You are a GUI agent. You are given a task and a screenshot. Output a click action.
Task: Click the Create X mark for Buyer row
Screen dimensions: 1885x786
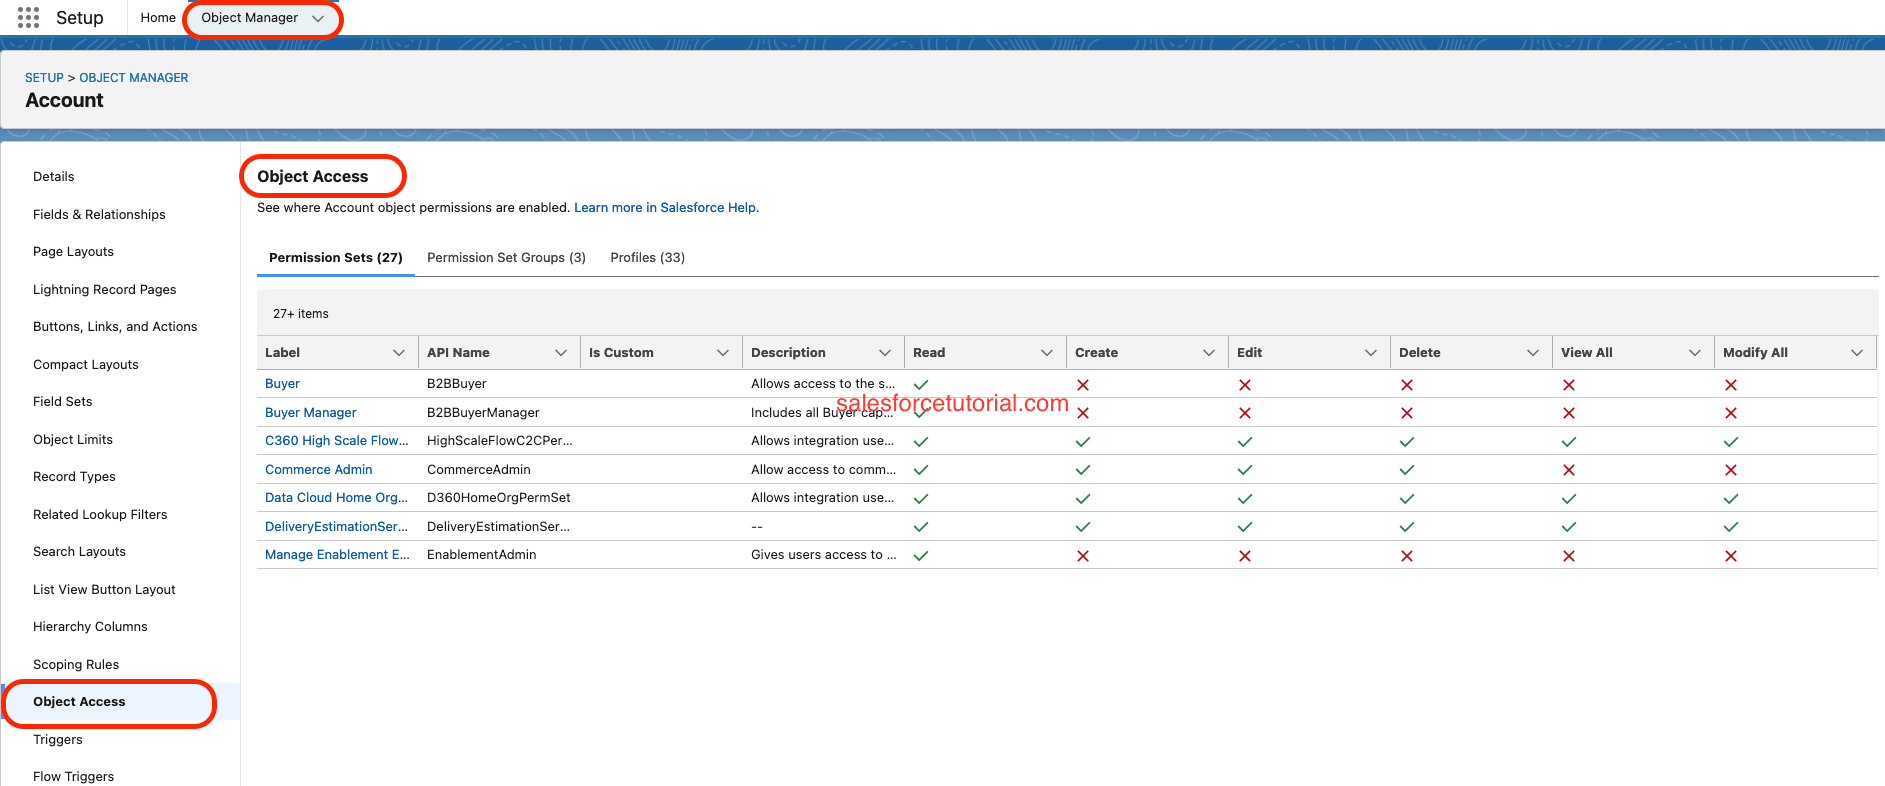point(1083,385)
